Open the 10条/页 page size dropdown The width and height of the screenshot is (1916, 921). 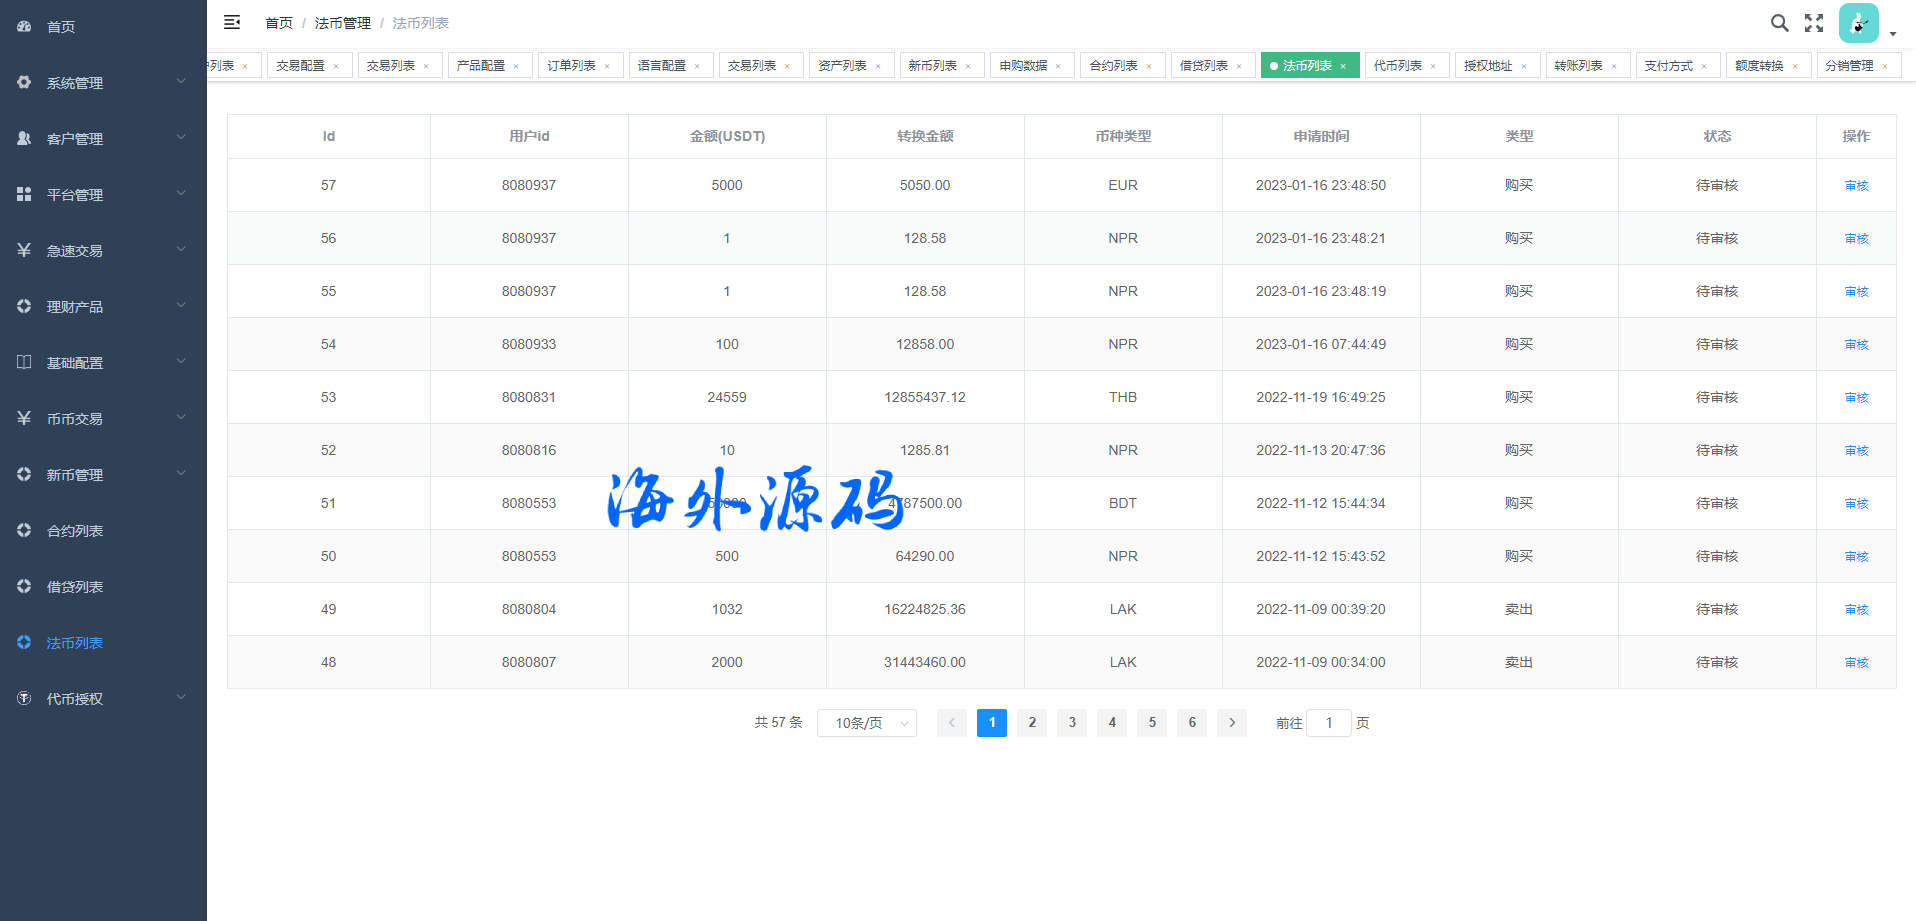pyautogui.click(x=866, y=723)
